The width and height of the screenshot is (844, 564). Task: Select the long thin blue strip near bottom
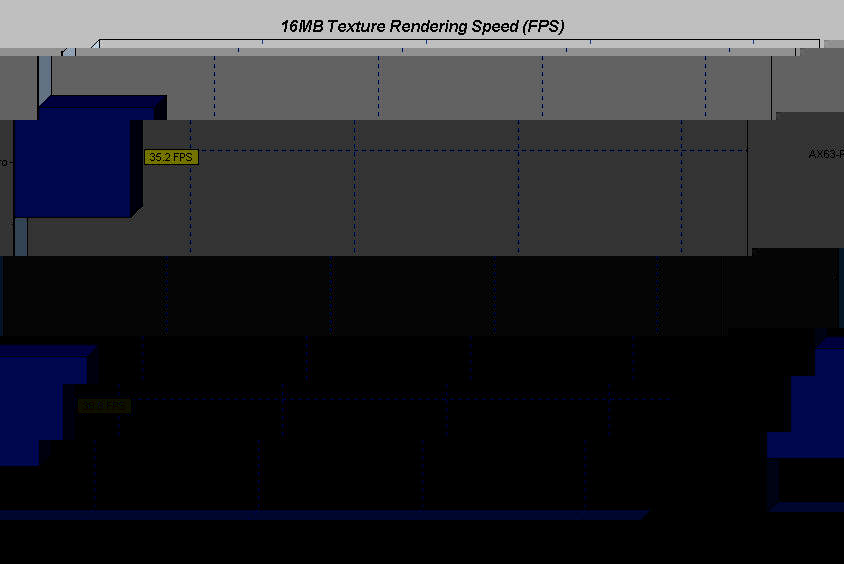(x=320, y=515)
